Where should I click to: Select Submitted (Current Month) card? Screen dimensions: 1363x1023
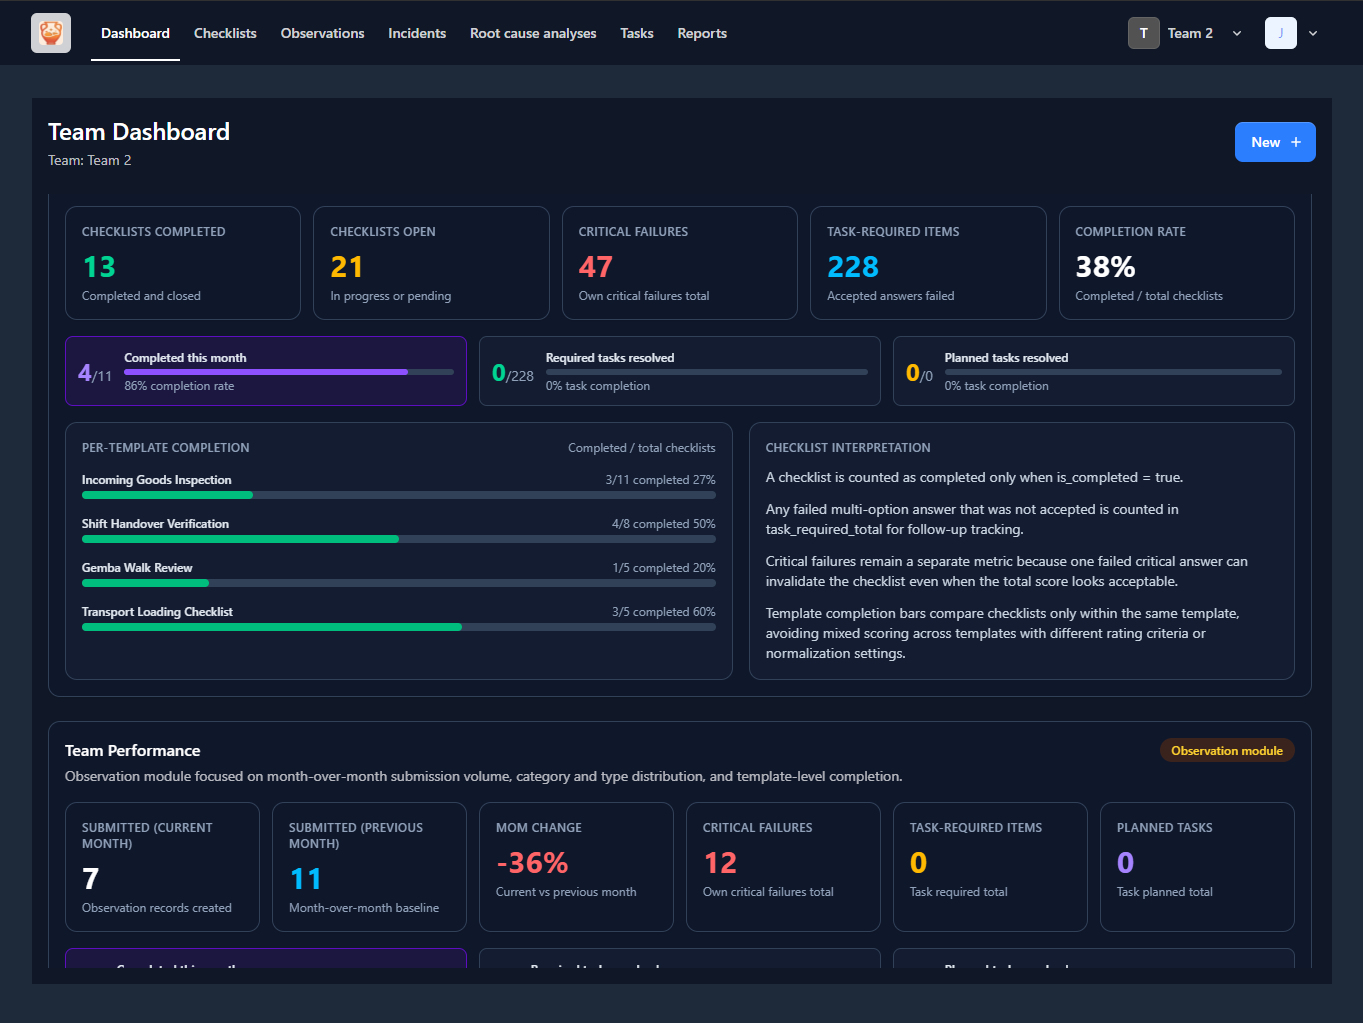[162, 867]
